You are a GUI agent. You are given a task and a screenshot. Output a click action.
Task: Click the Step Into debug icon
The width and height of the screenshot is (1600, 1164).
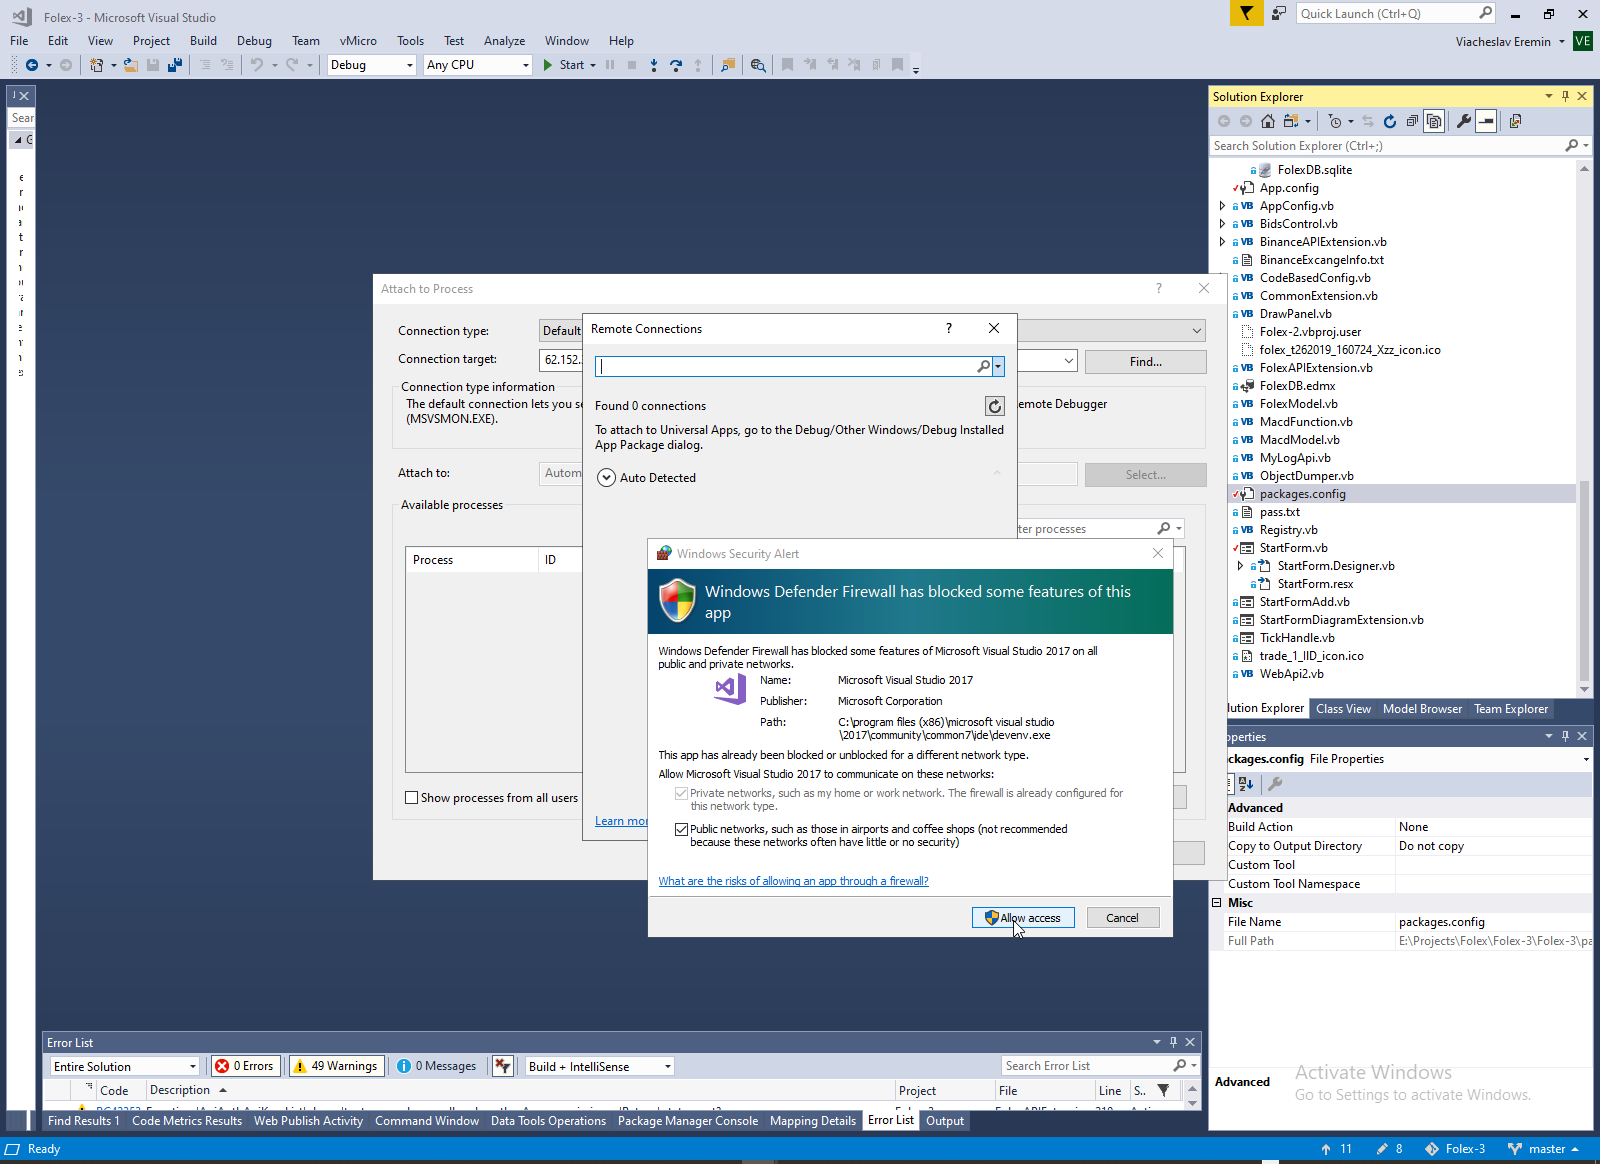tap(654, 65)
